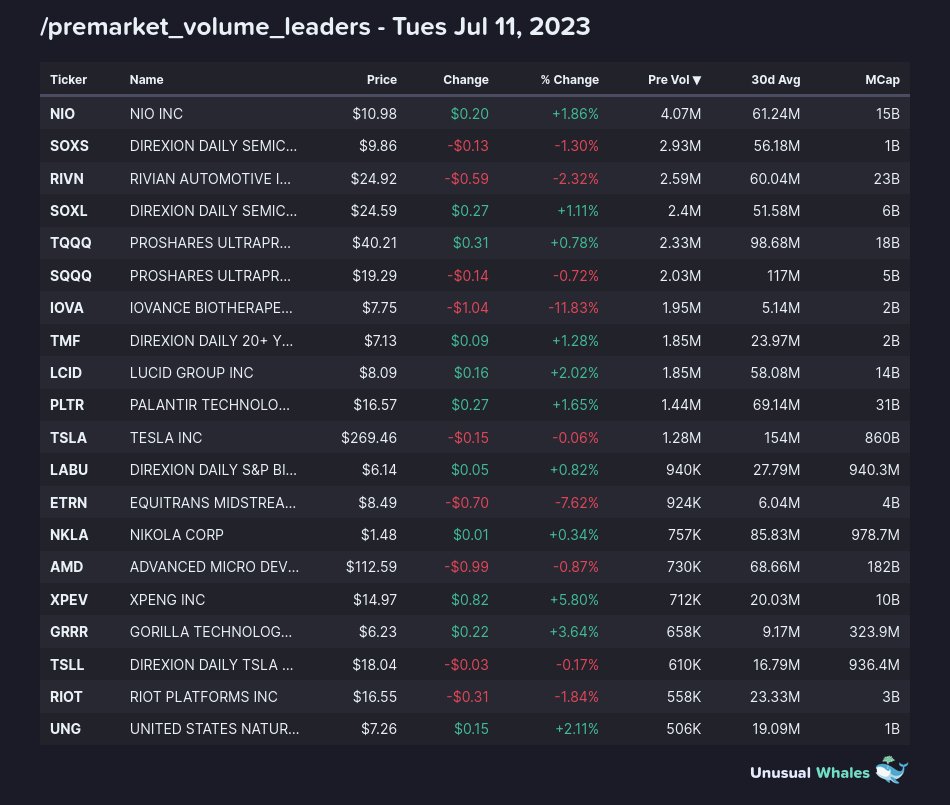
Task: Click the +5.80% change for XPEV
Action: [x=574, y=600]
